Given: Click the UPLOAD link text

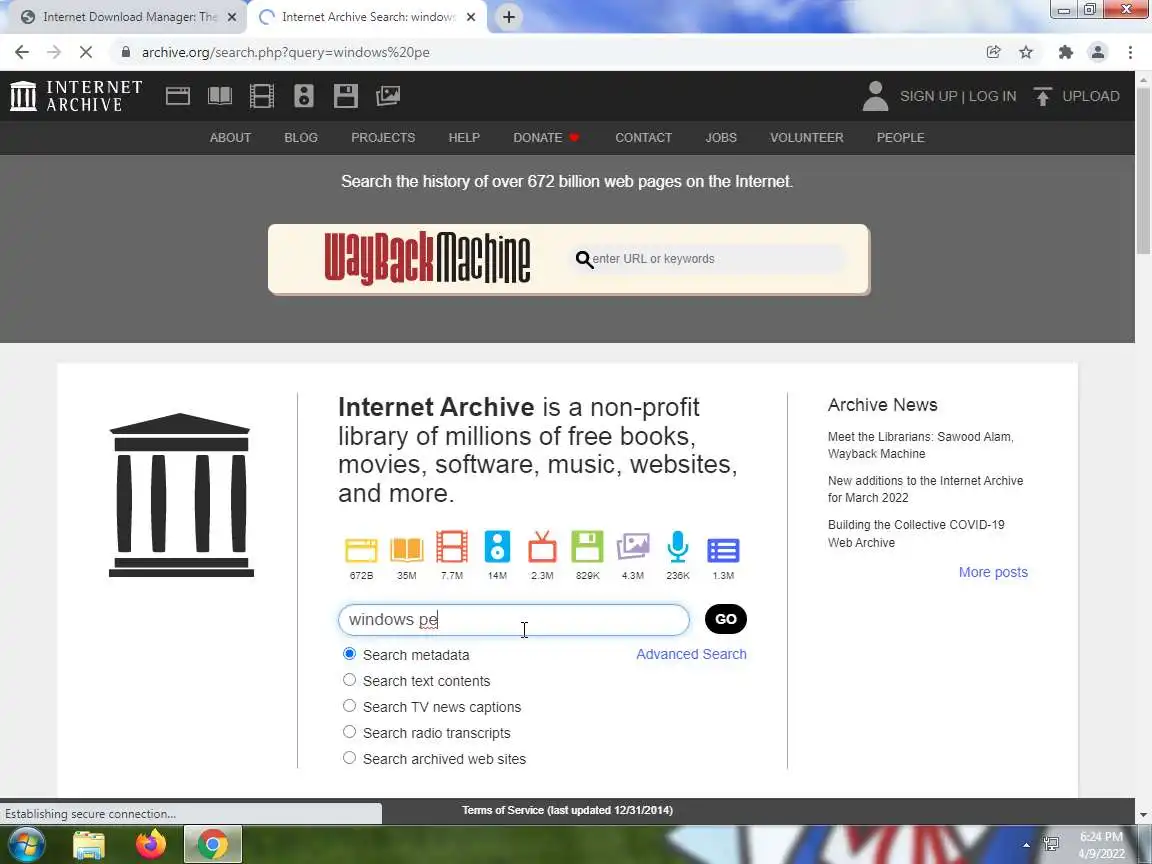Looking at the screenshot, I should pos(1091,96).
